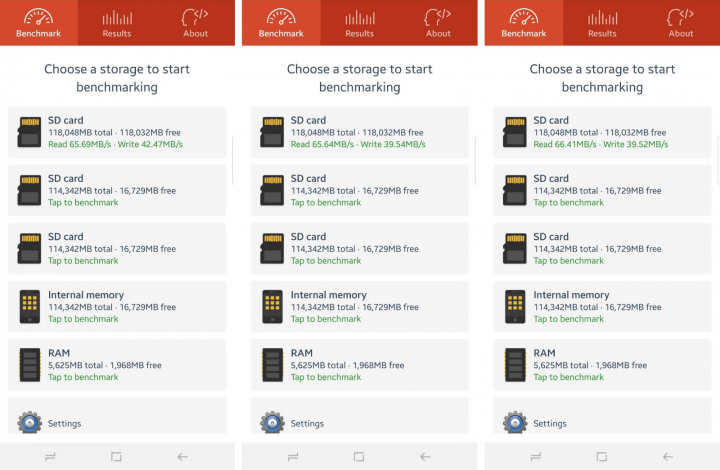Click SD card icon beside Write 39.54MB/s
Viewport: 720px width, 470px height.
(x=272, y=132)
